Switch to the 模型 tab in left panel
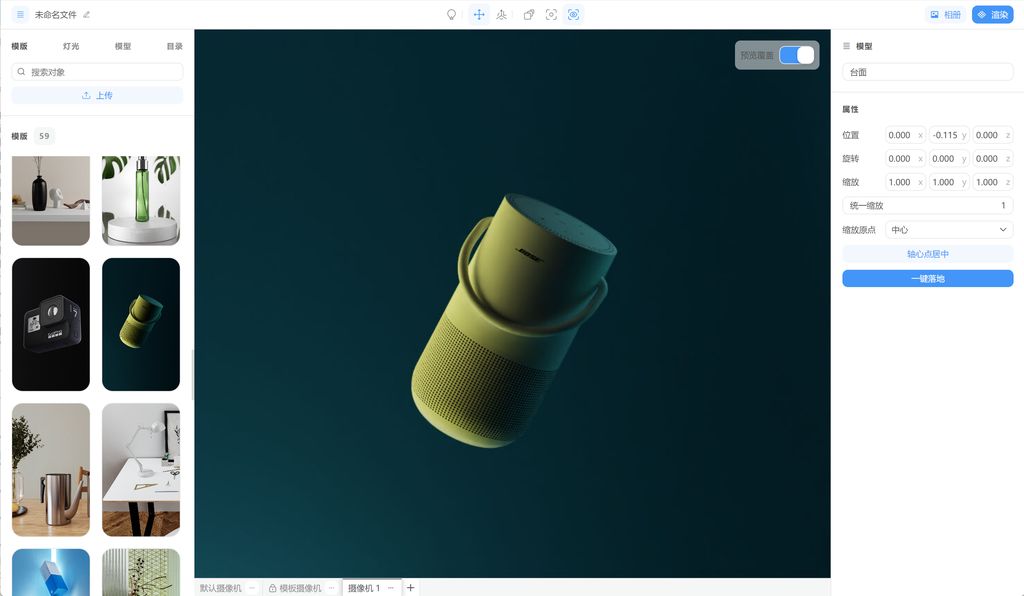This screenshot has height=596, width=1024. 123,46
